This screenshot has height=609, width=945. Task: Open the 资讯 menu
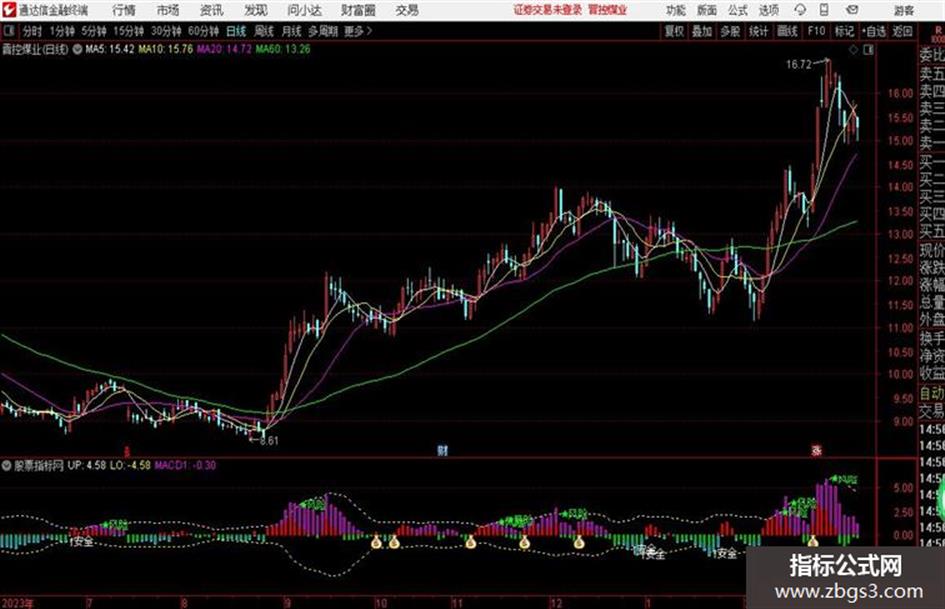point(212,10)
